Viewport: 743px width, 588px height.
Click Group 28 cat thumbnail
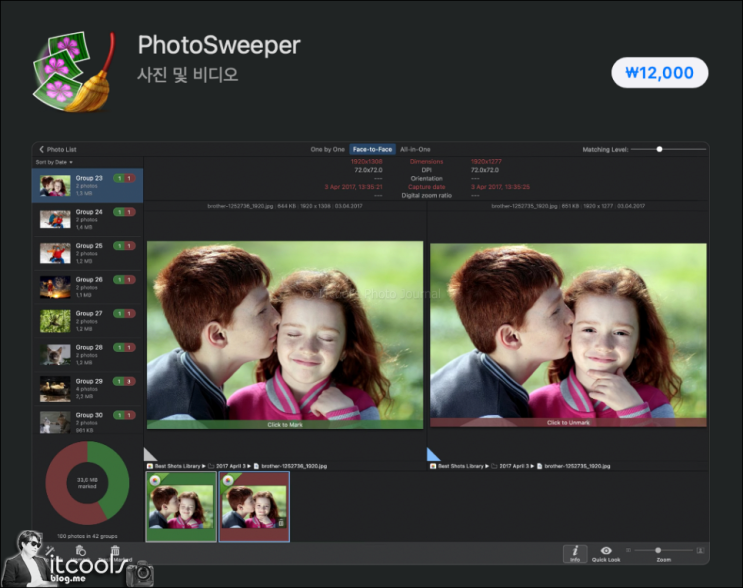[x=55, y=355]
